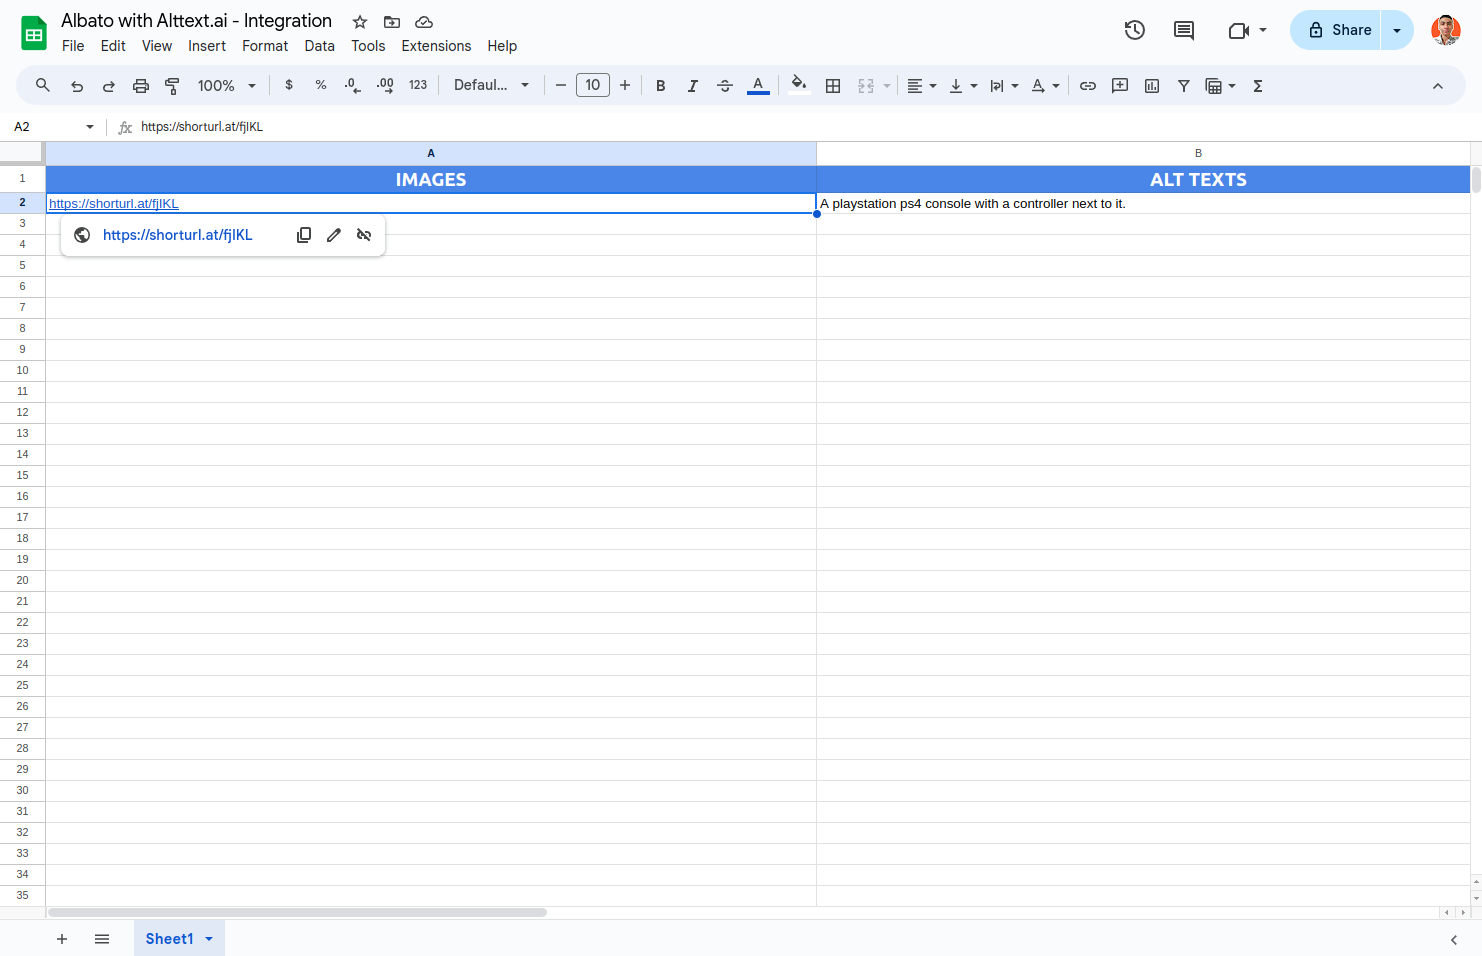Increase decimal places

click(x=385, y=86)
